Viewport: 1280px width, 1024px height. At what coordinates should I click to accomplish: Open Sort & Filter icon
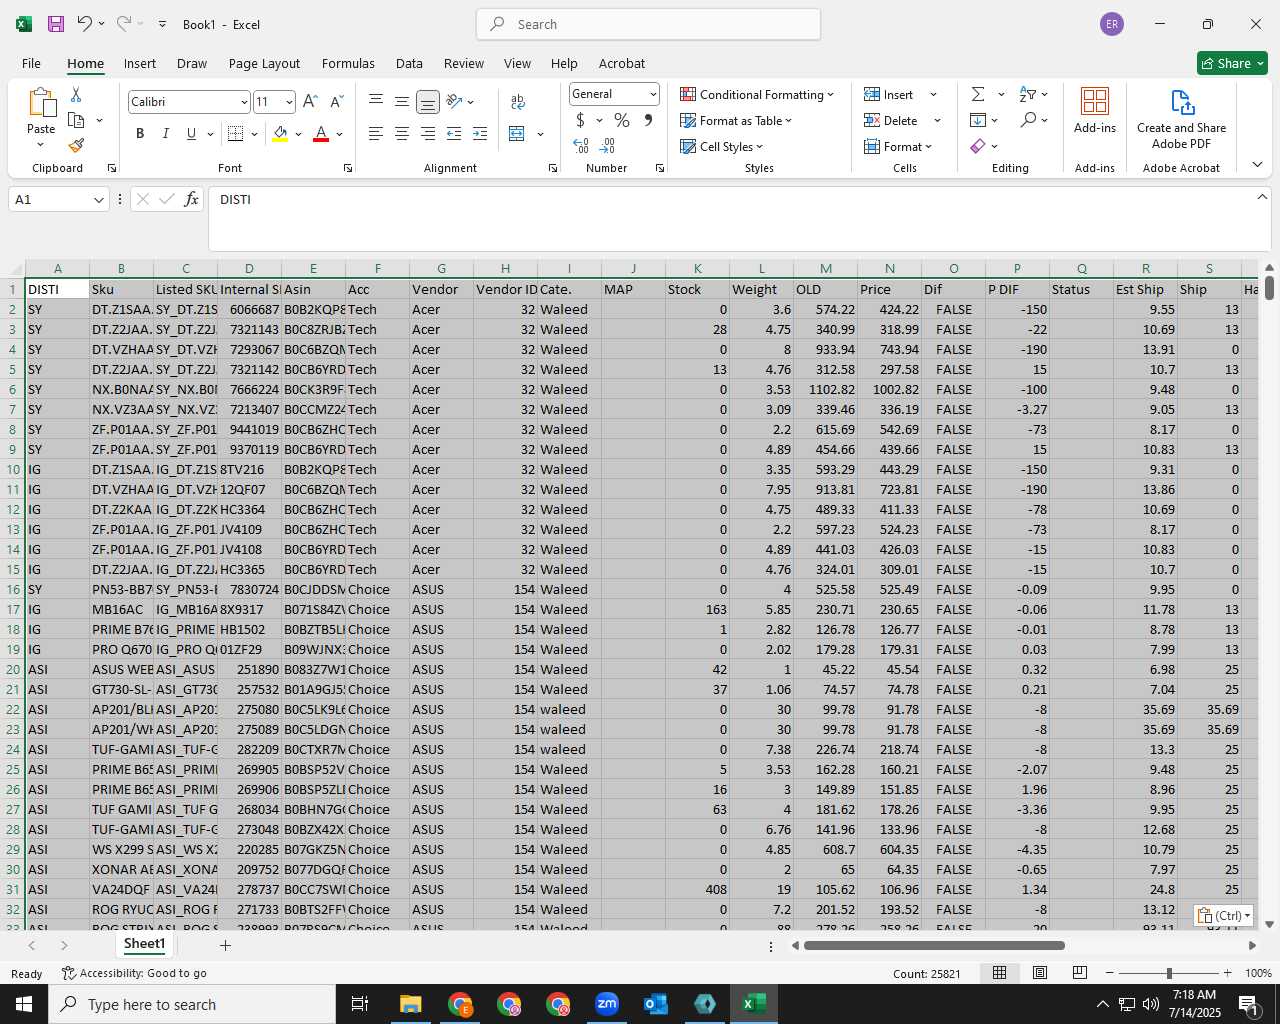pyautogui.click(x=1028, y=94)
